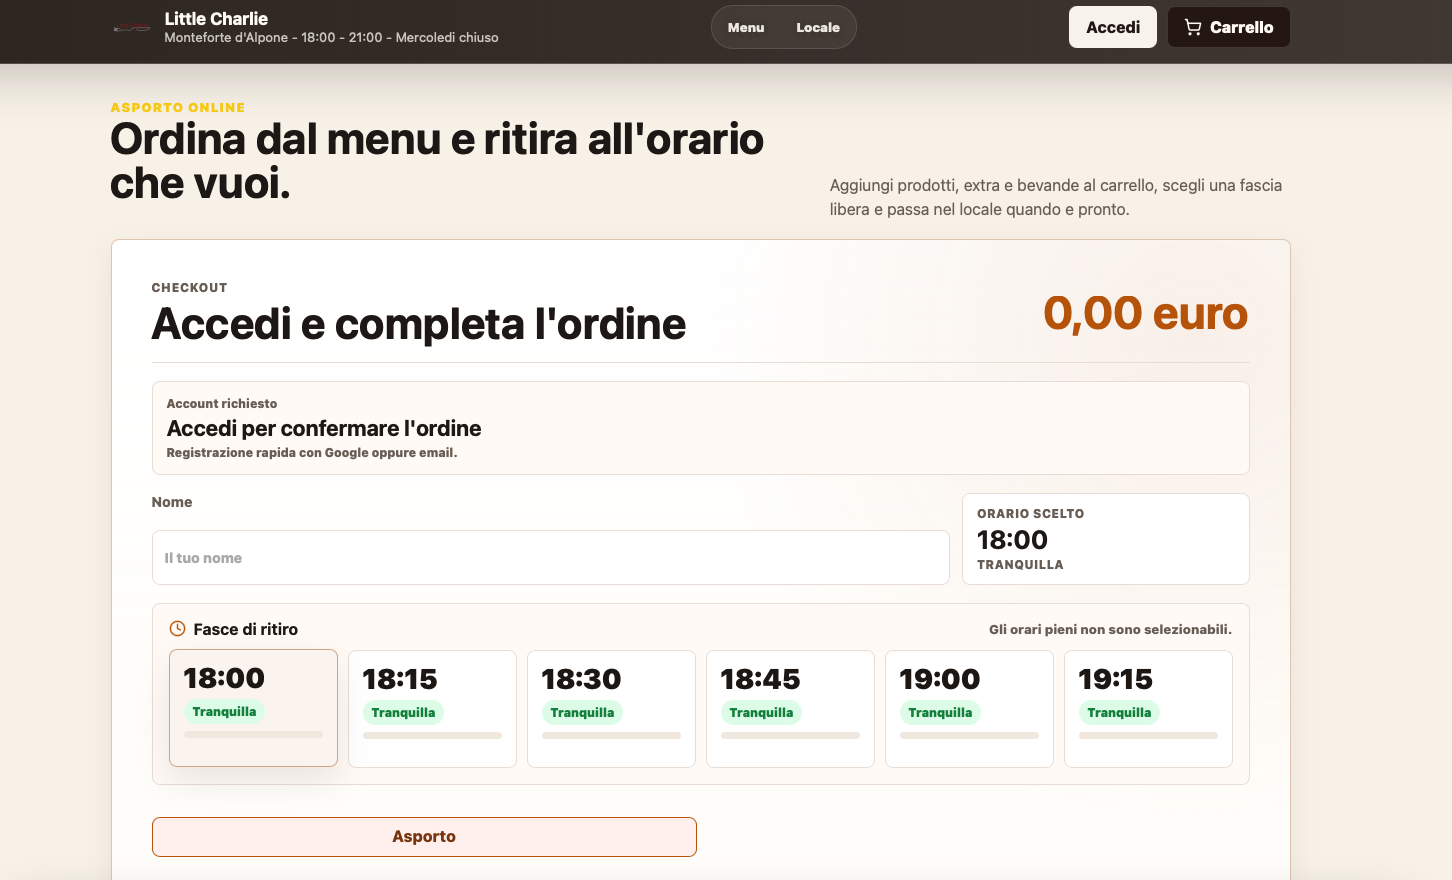
Task: Select the 18:15 pickup slot
Action: click(x=432, y=709)
